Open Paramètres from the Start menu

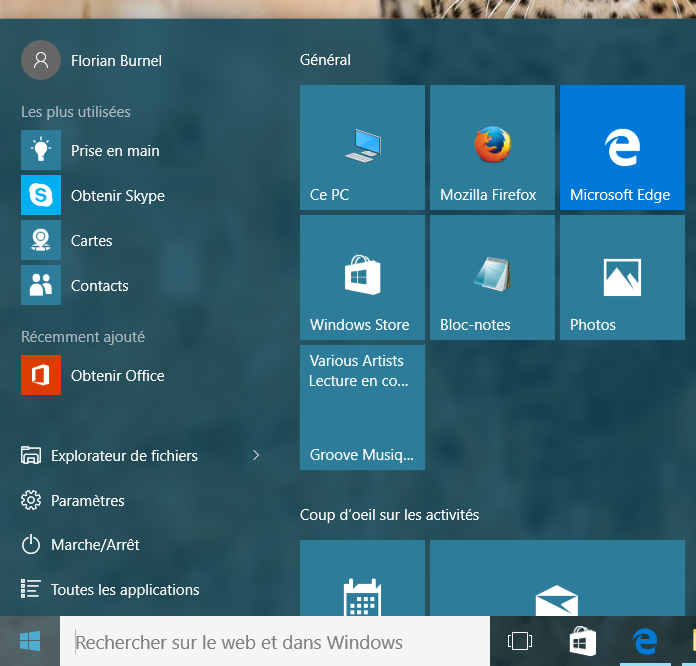[x=88, y=501]
